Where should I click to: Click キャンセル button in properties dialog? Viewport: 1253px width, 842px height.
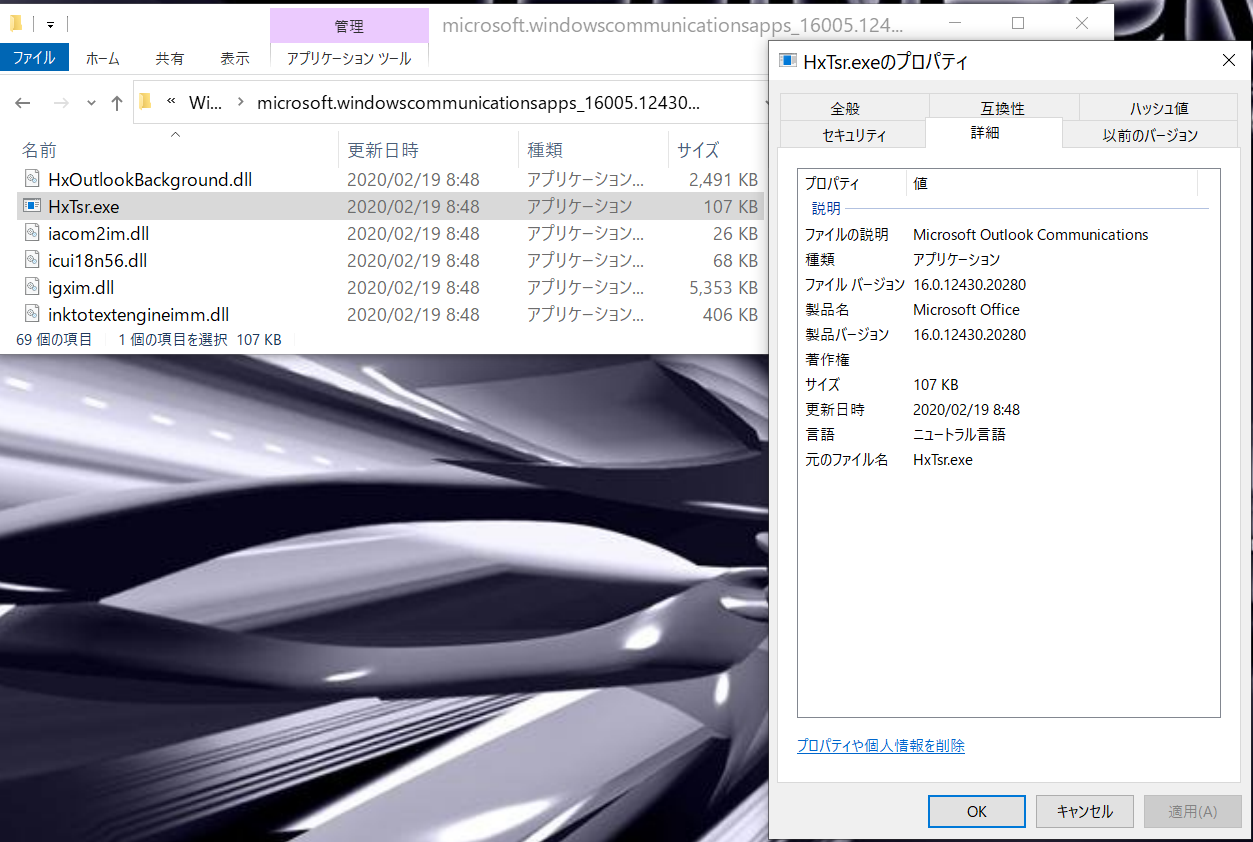tap(1085, 811)
